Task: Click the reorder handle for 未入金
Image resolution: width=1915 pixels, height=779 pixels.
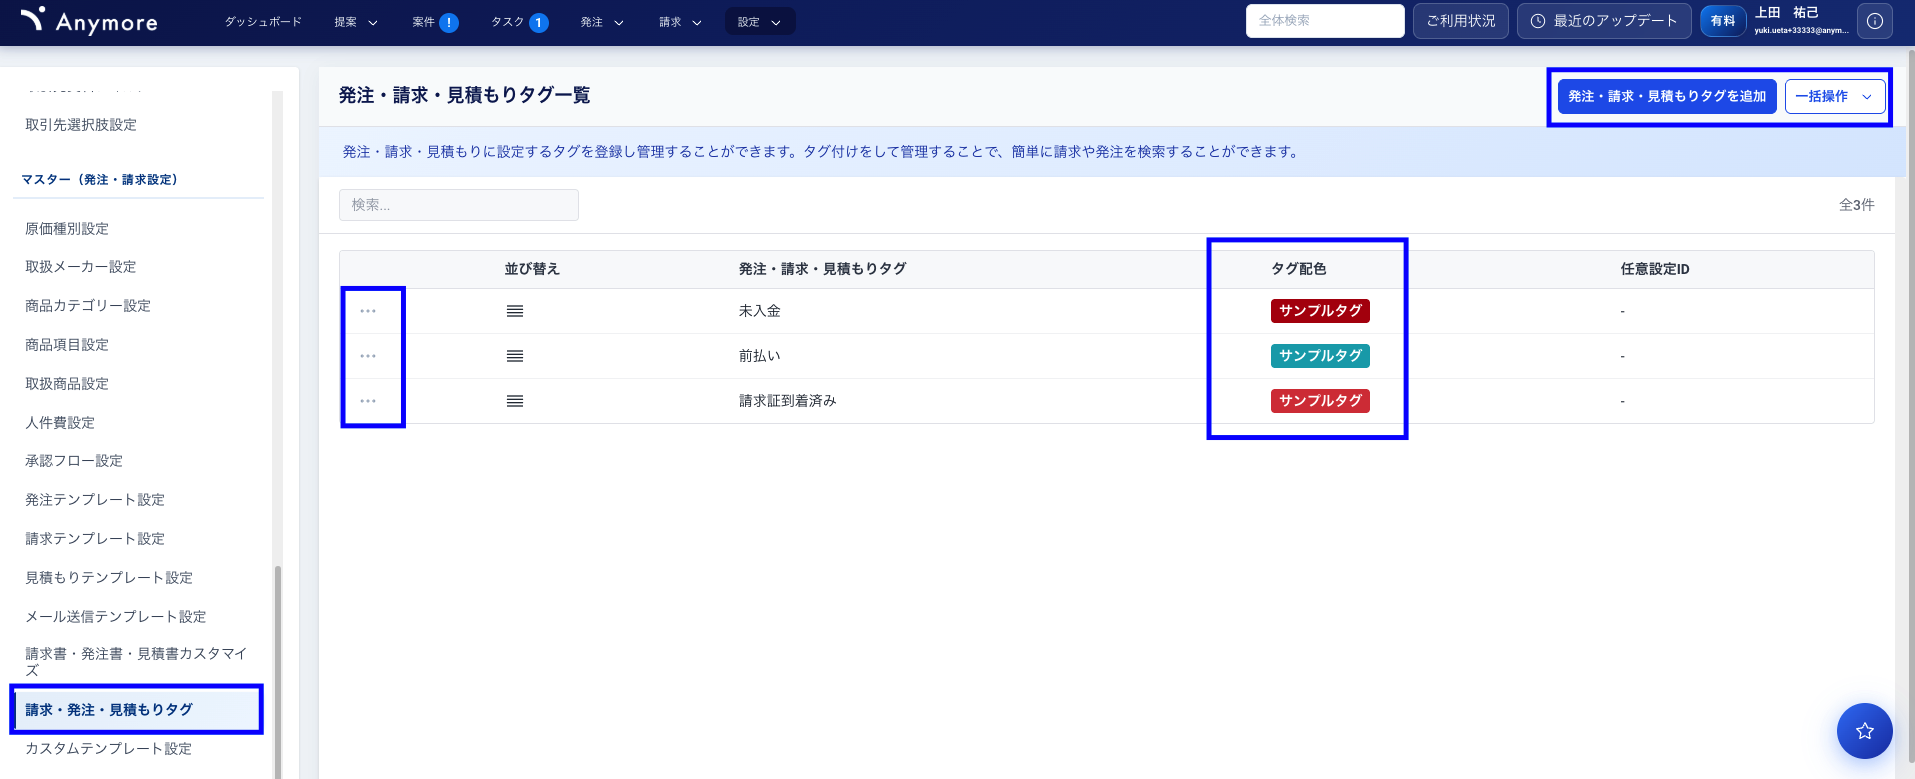Action: pyautogui.click(x=515, y=311)
